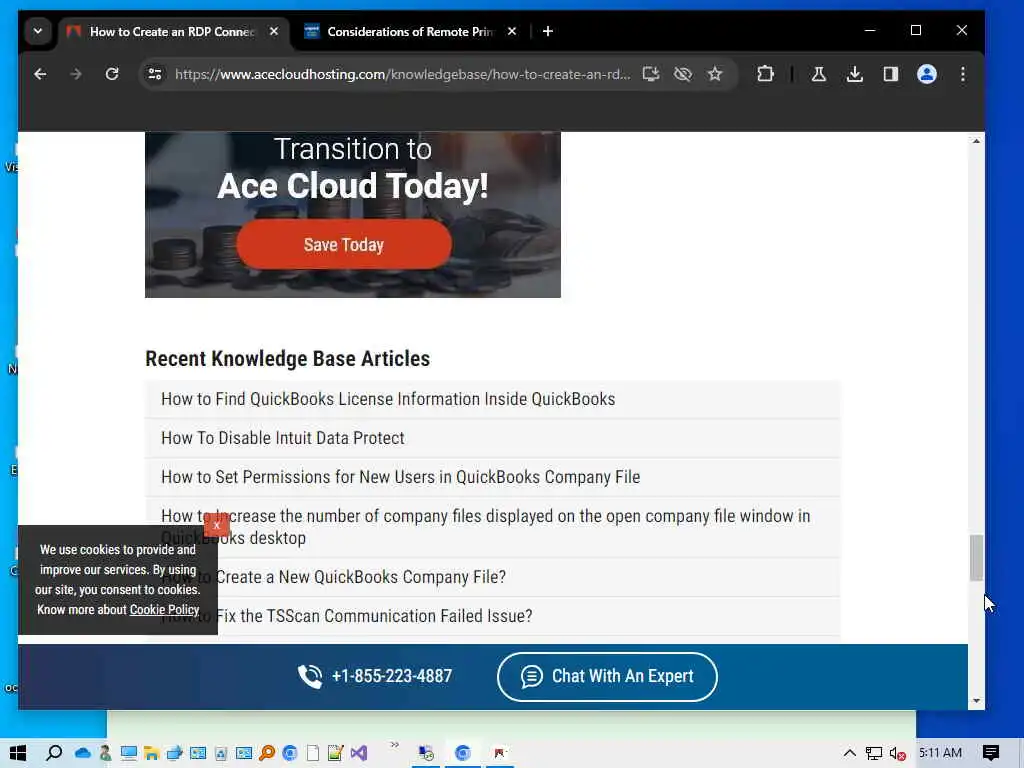The width and height of the screenshot is (1024, 768).
Task: Click the install app icon in address bar
Action: pos(650,74)
